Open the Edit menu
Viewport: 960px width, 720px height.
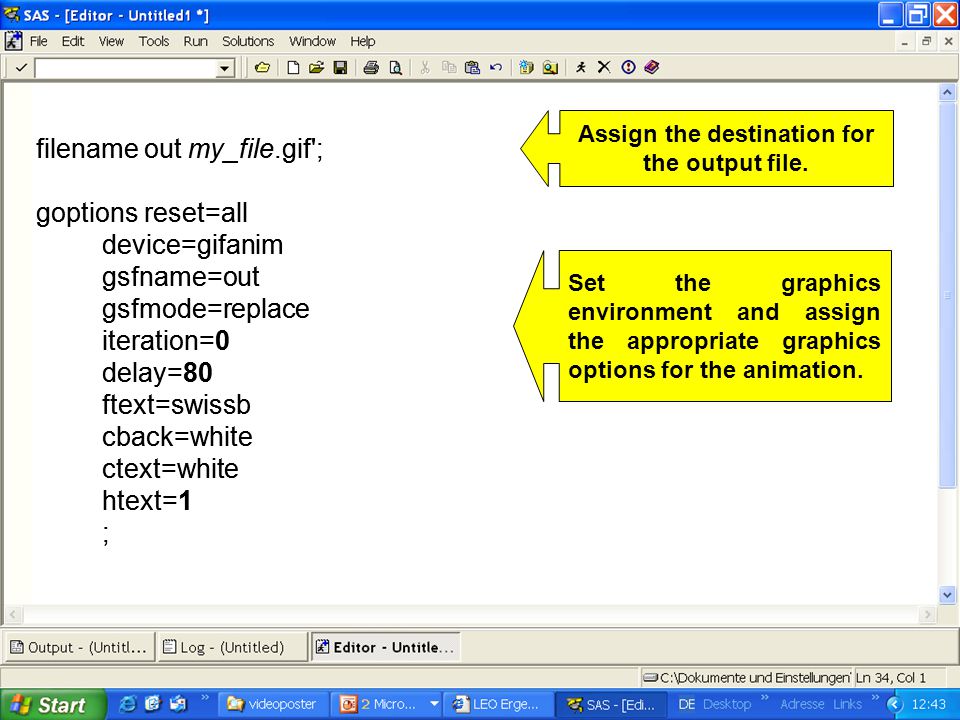(x=73, y=41)
